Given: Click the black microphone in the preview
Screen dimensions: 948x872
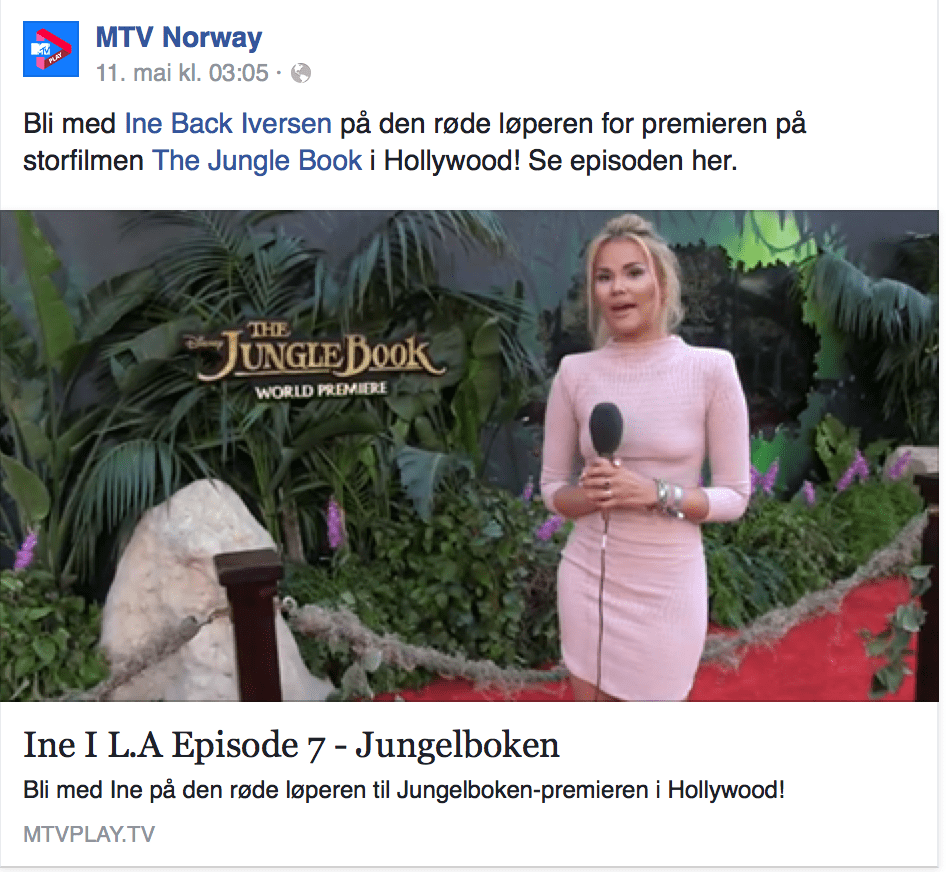Looking at the screenshot, I should pos(606,431).
